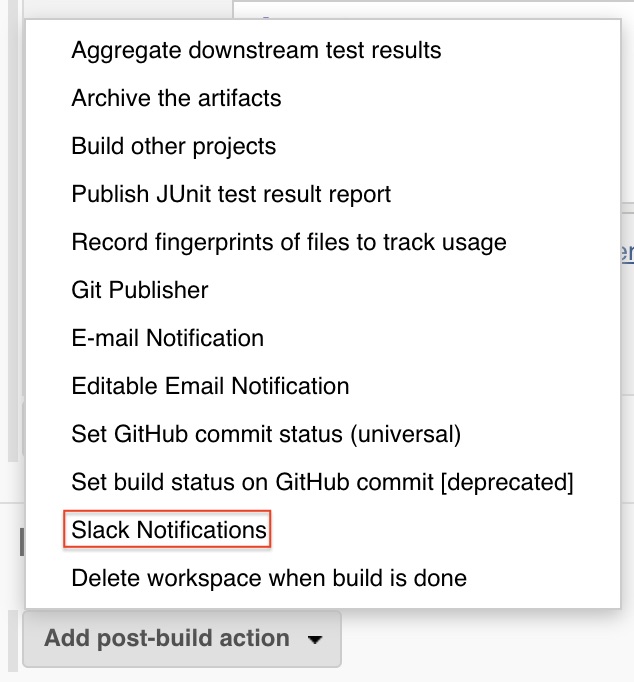Viewport: 634px width, 682px height.
Task: Select Build other projects
Action: [174, 147]
